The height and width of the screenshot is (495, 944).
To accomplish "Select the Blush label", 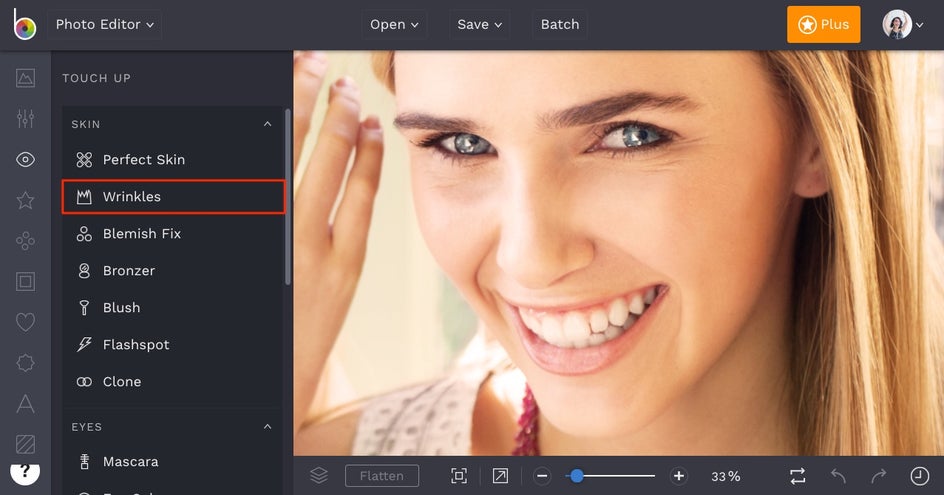I will (x=122, y=308).
